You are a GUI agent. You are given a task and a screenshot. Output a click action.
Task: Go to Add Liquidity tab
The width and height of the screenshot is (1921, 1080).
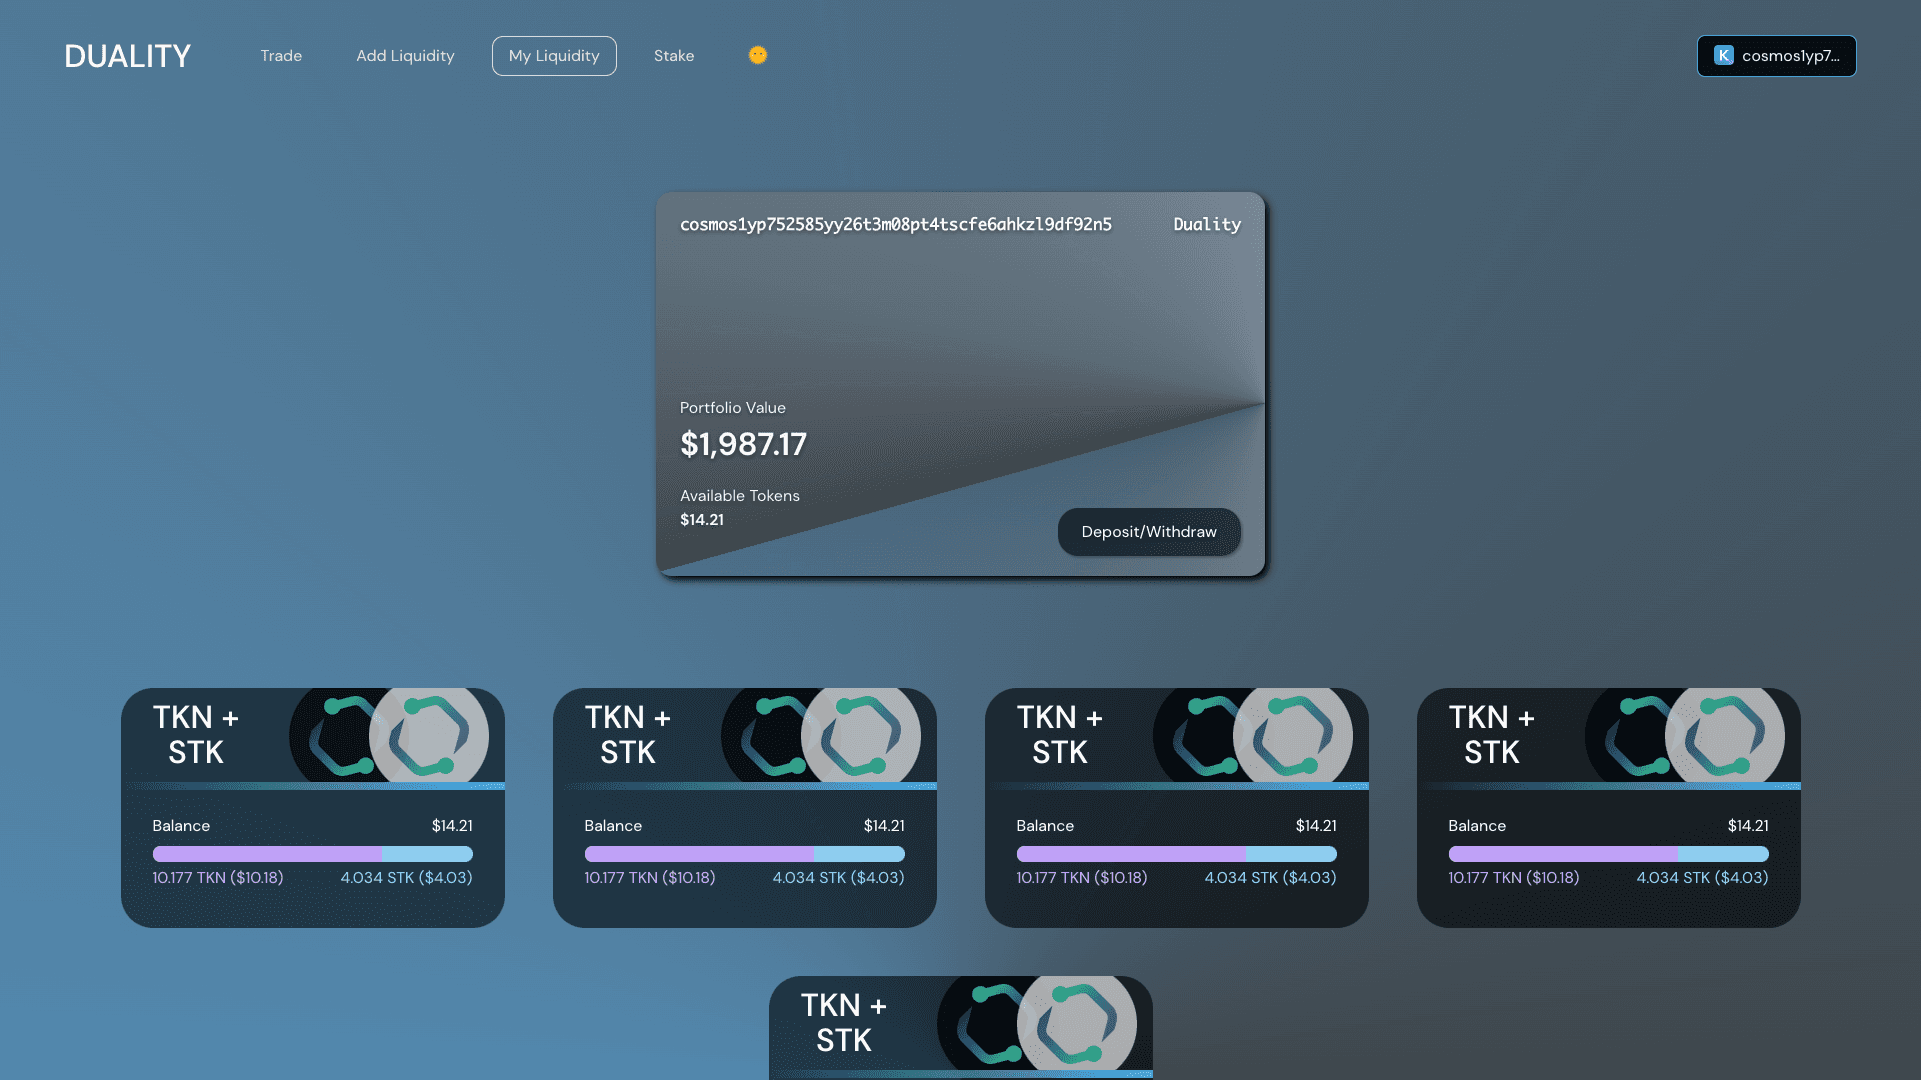405,56
